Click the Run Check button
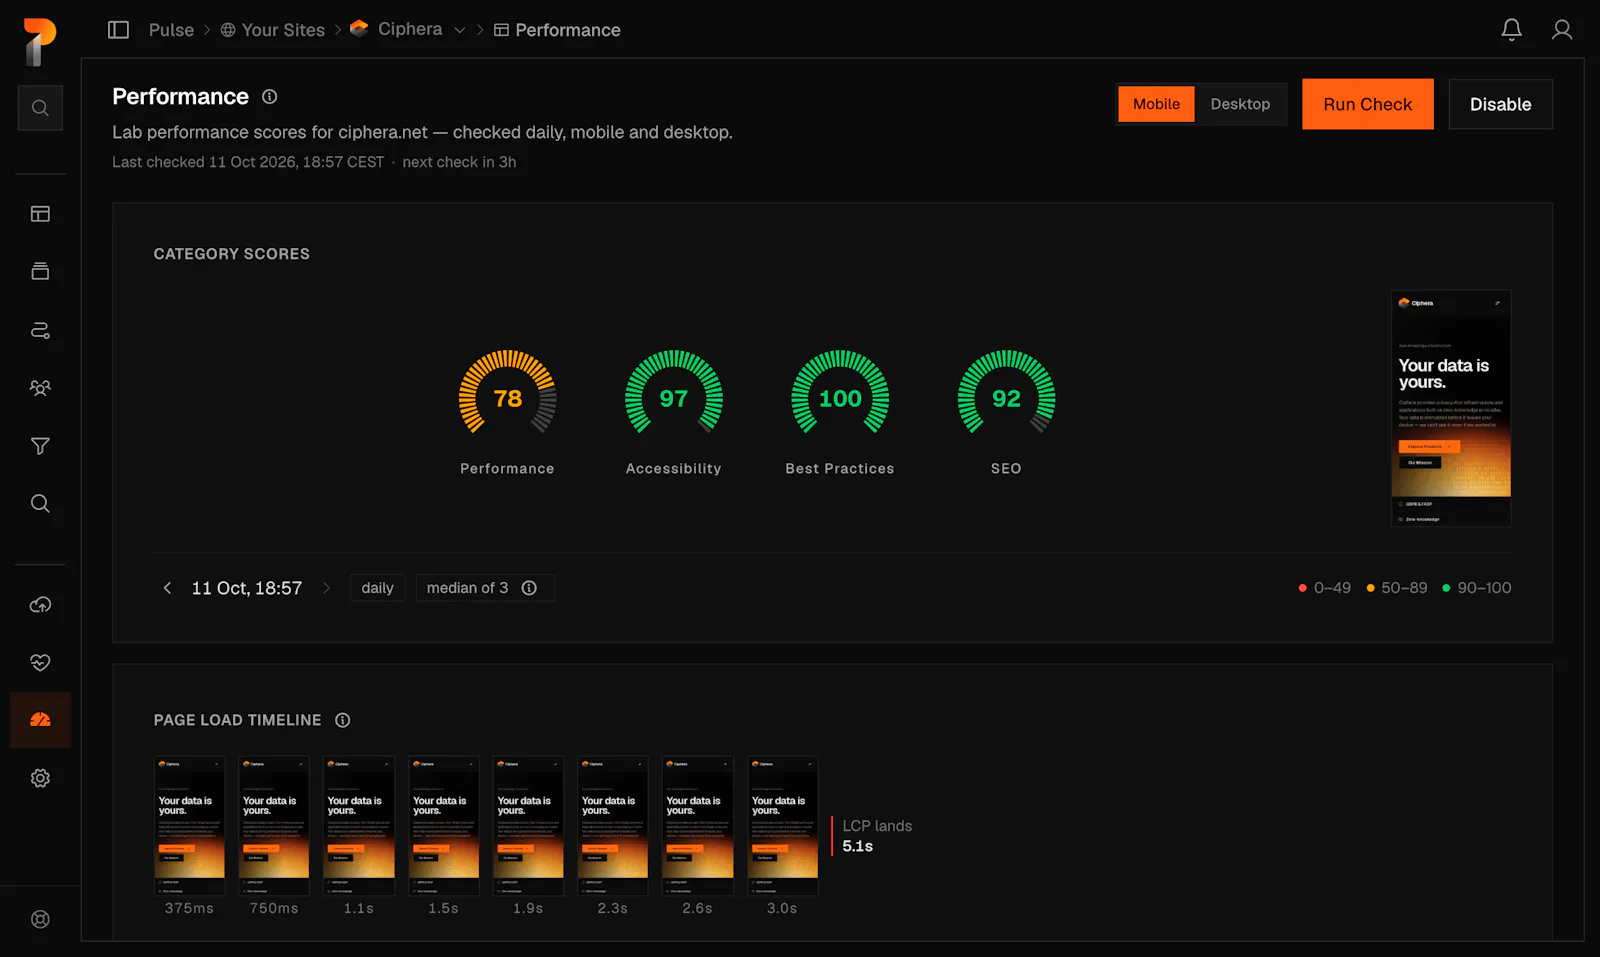1600x957 pixels. [1367, 104]
